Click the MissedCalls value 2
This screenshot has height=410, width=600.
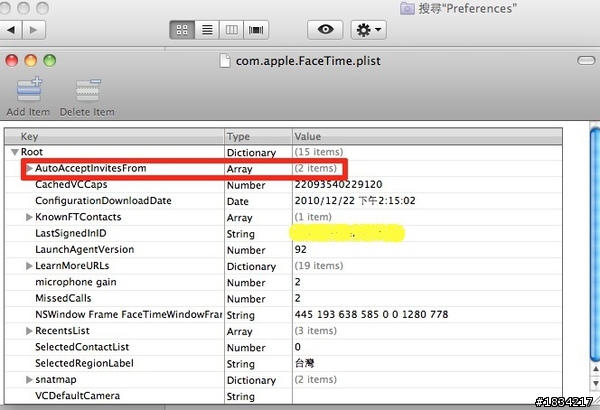[x=298, y=298]
